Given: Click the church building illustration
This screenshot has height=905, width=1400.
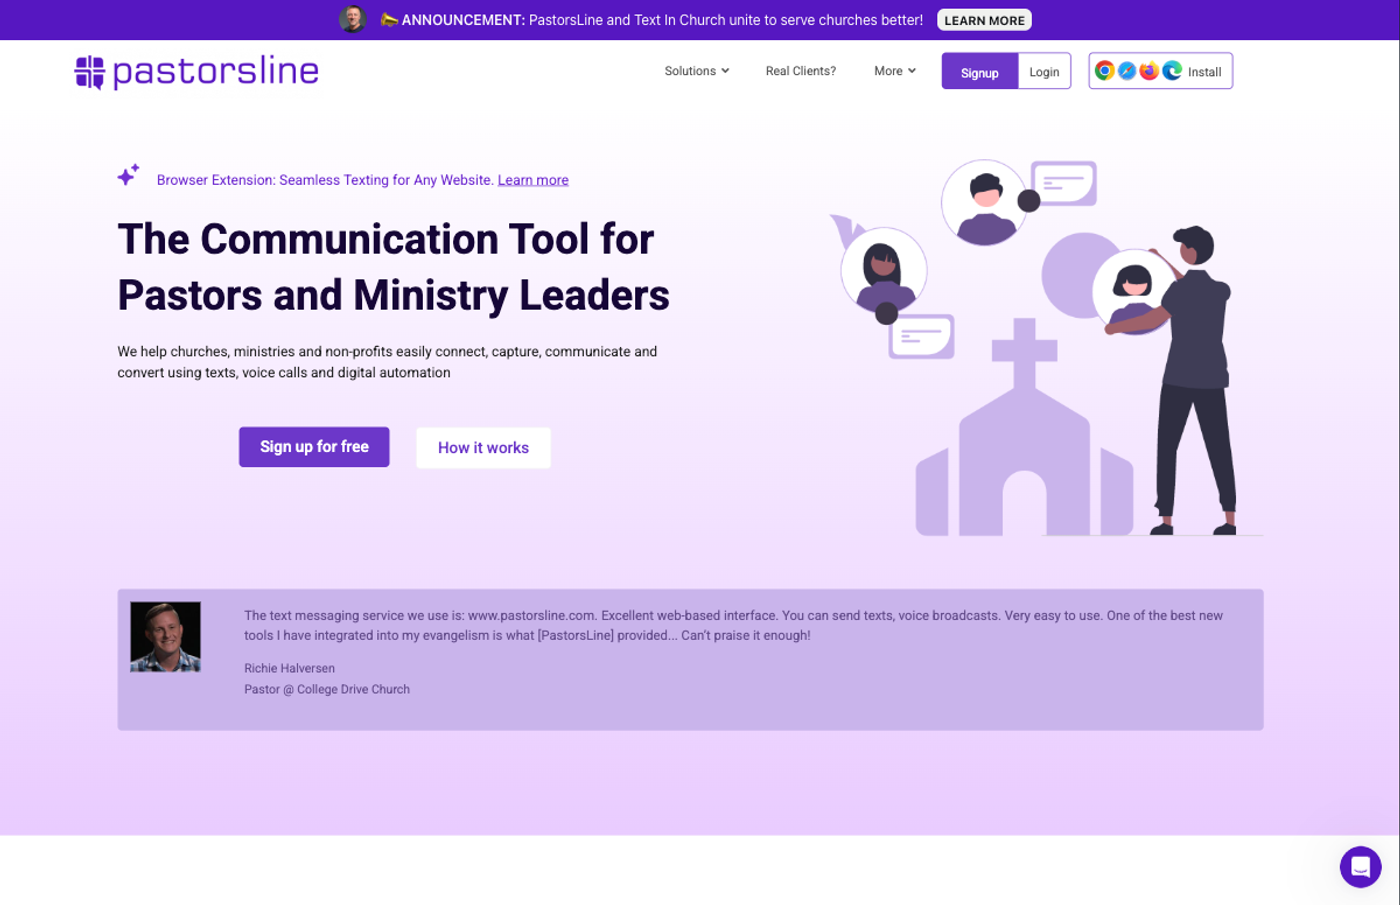Looking at the screenshot, I should coord(1024,428).
